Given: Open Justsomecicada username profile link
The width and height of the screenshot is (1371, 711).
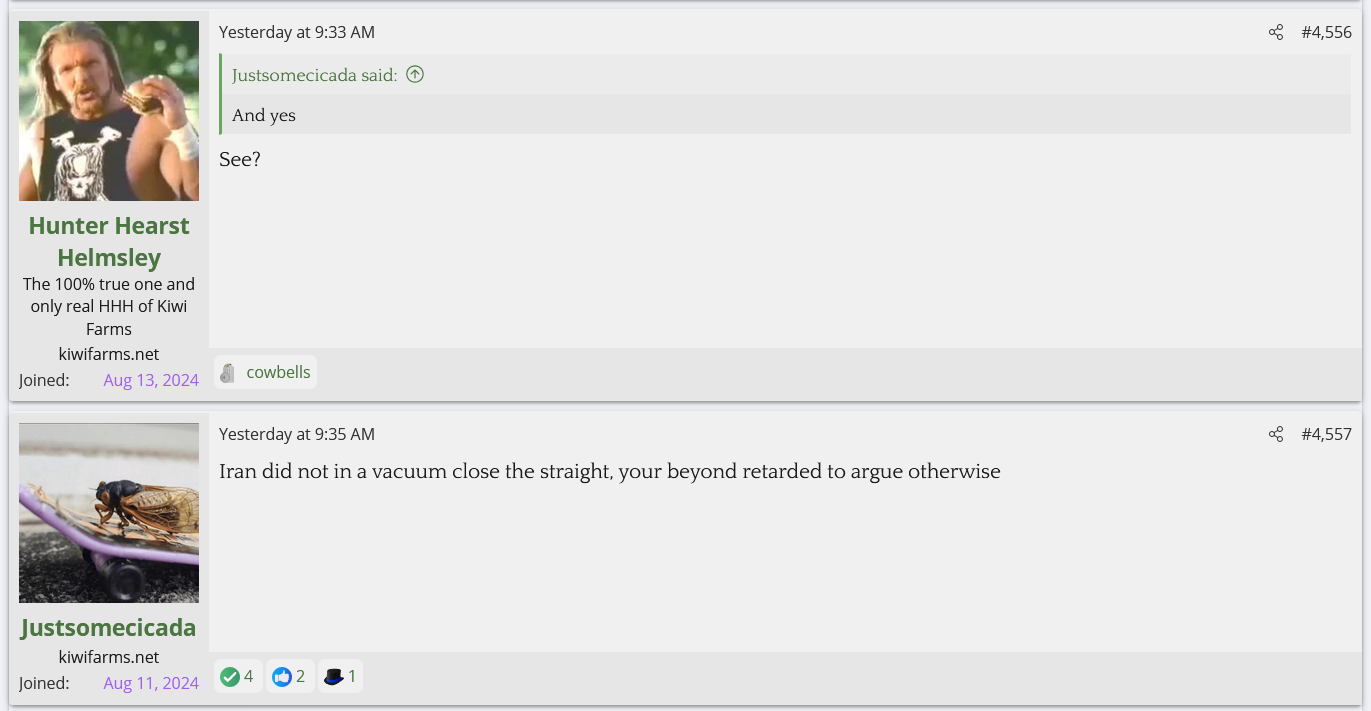Looking at the screenshot, I should point(109,628).
